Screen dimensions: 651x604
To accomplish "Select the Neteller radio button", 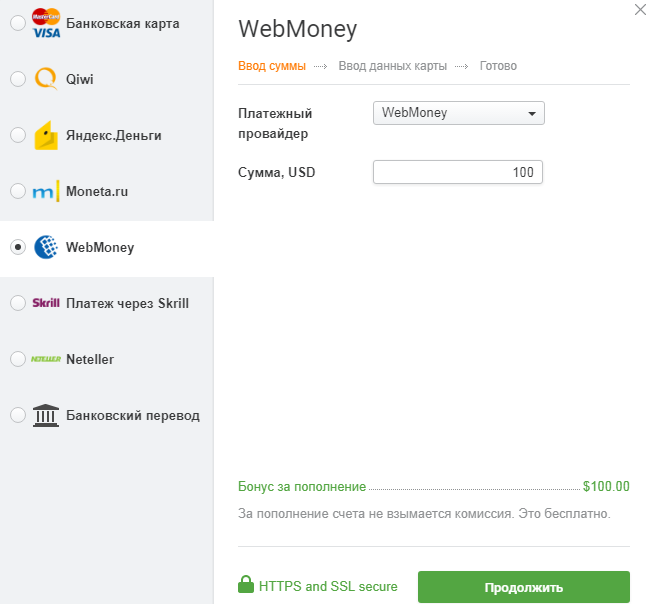I will [18, 359].
